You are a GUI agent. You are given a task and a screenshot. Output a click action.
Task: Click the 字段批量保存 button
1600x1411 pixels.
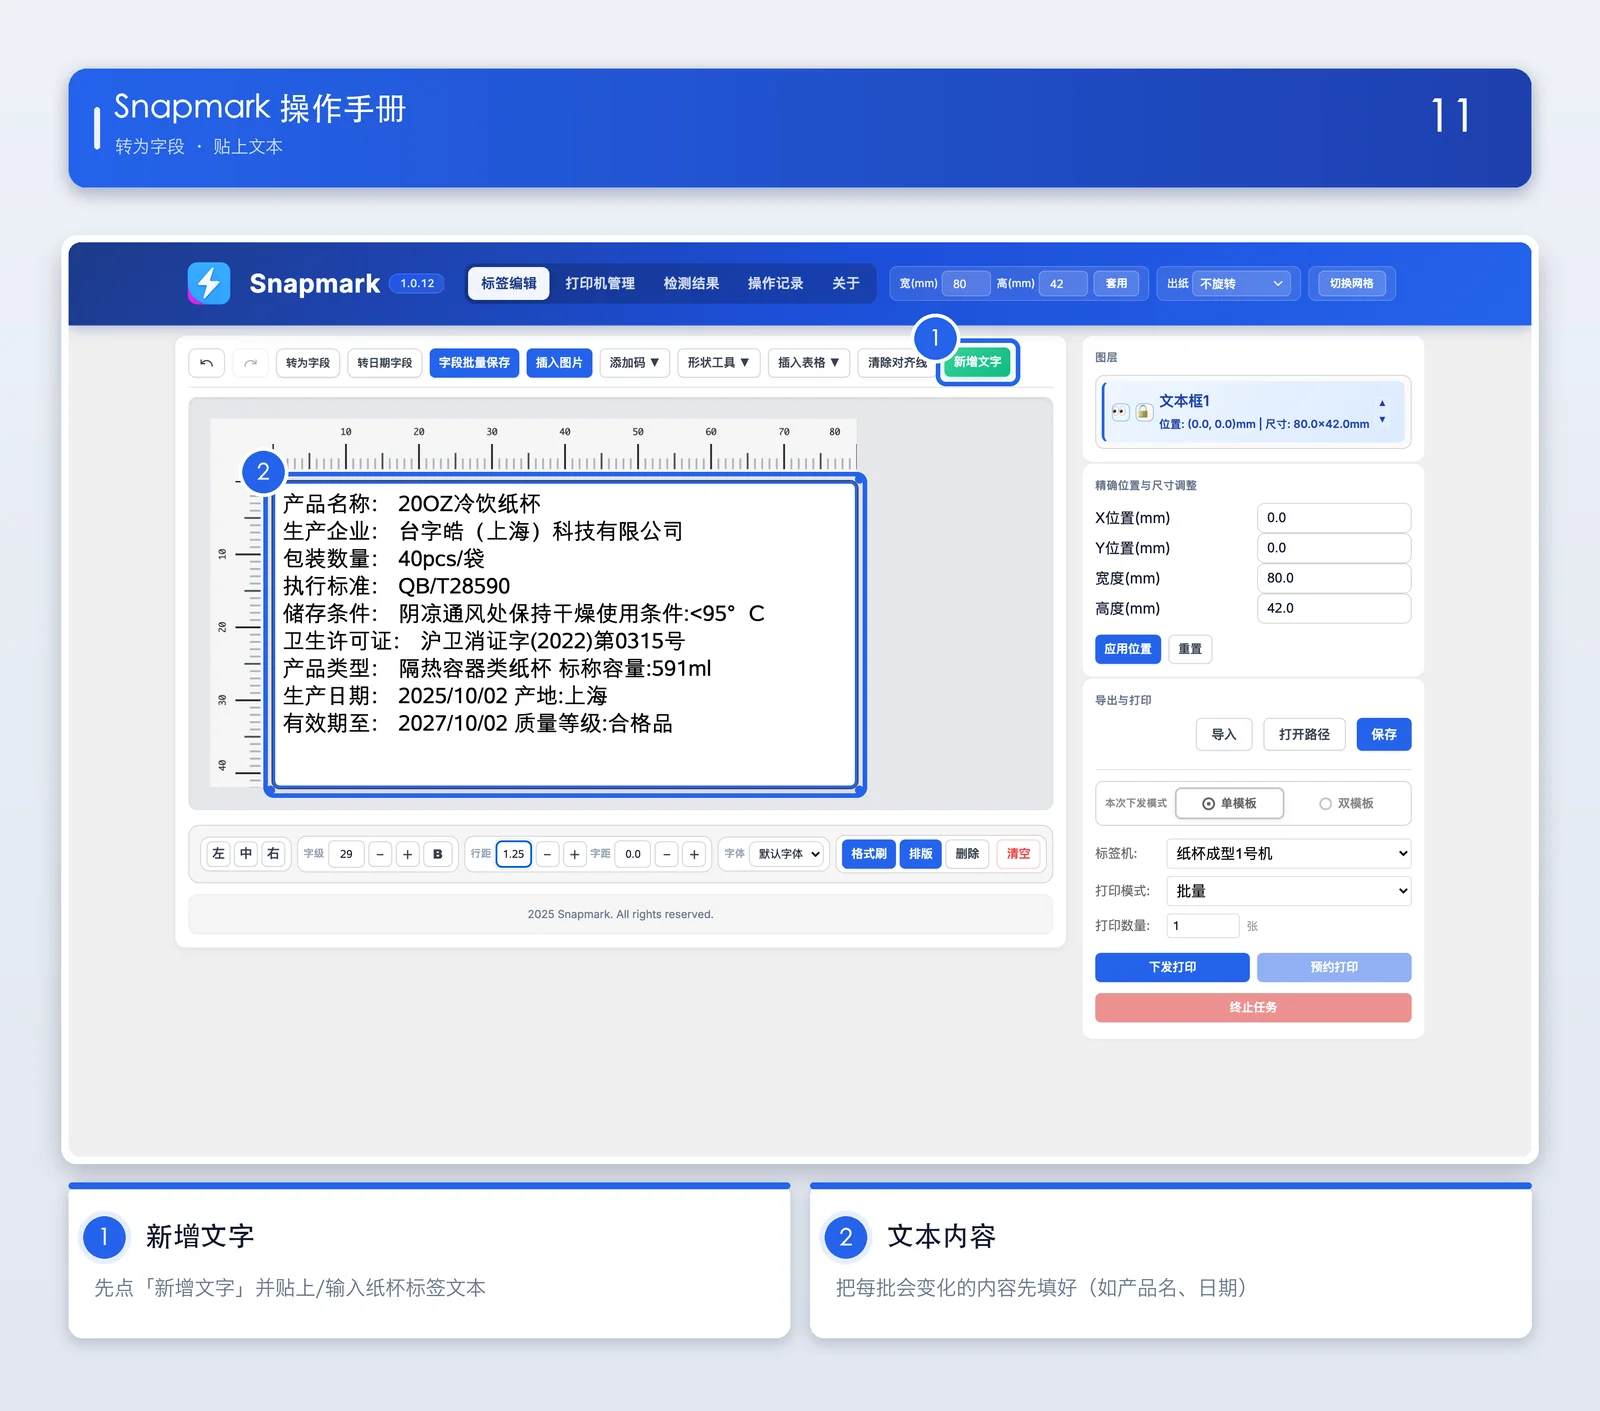click(474, 363)
